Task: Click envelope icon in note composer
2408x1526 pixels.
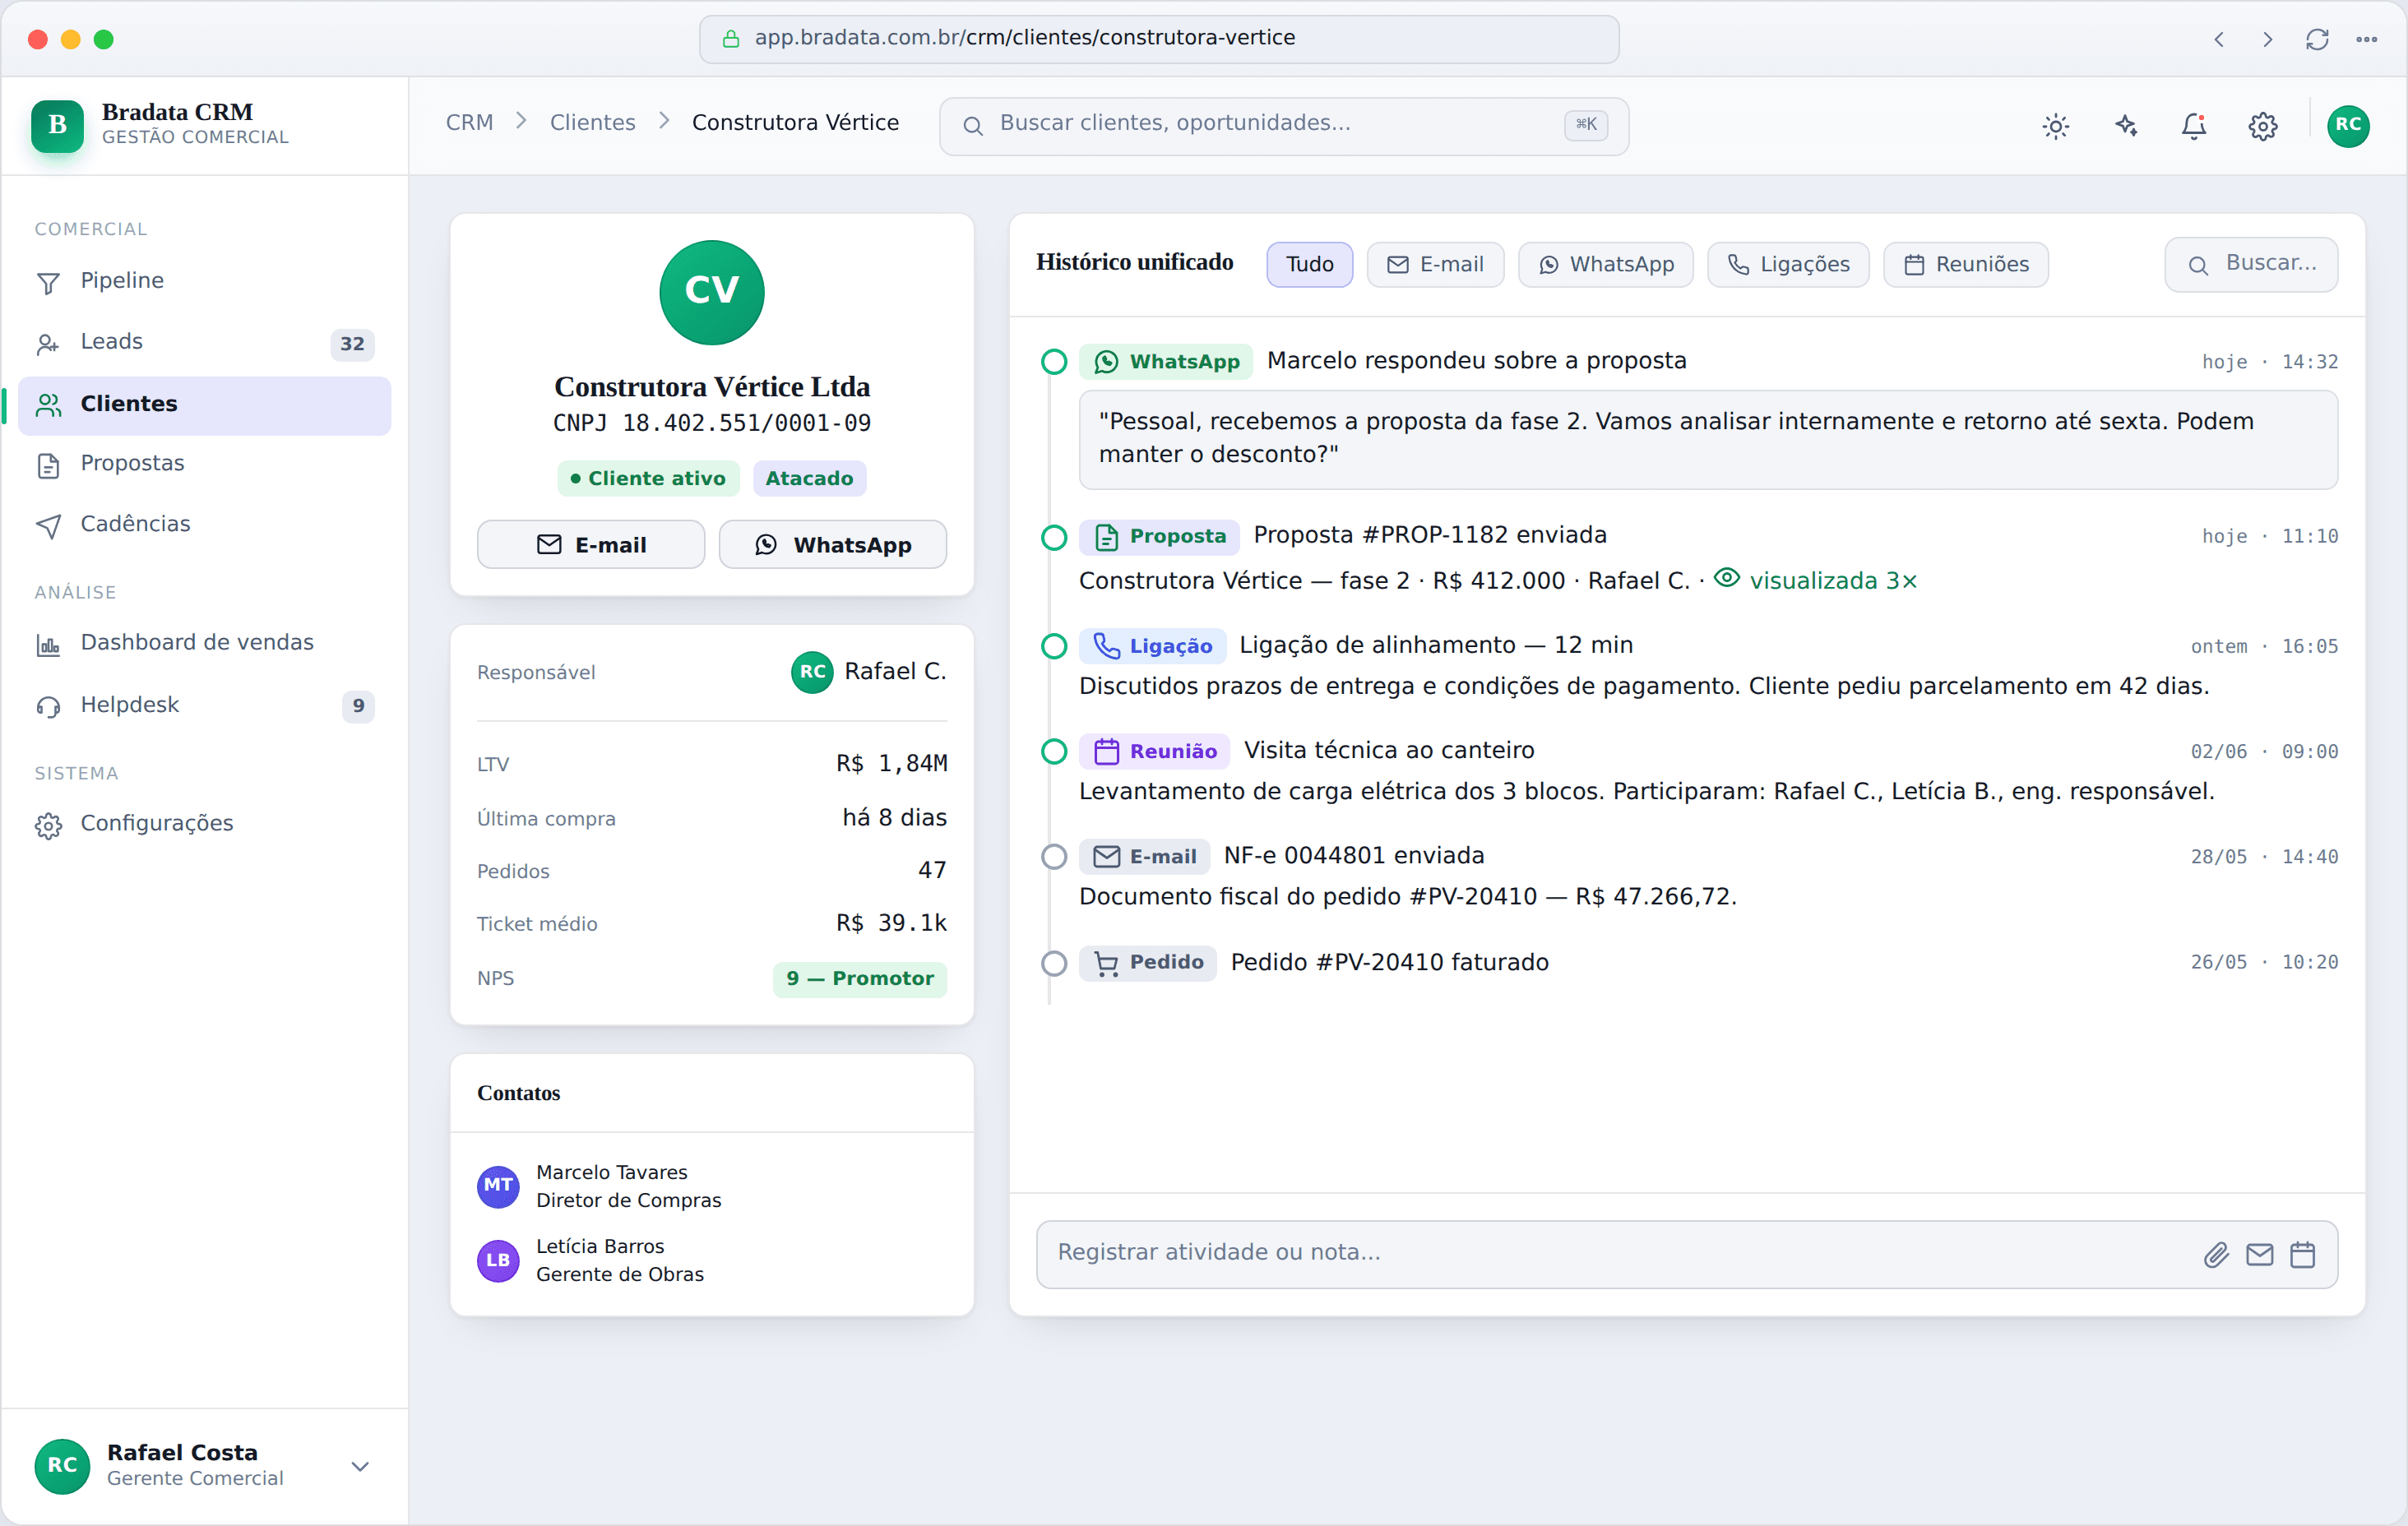Action: pos(2260,1254)
